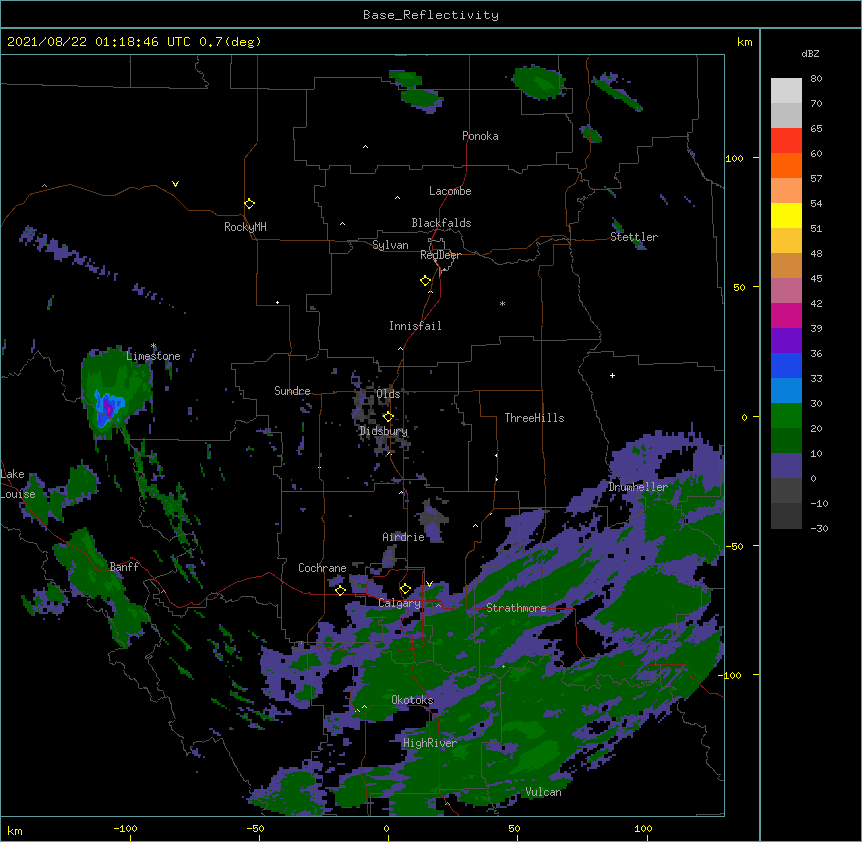
Task: Click the -50 tick on the vertical axis
Action: pyautogui.click(x=734, y=546)
